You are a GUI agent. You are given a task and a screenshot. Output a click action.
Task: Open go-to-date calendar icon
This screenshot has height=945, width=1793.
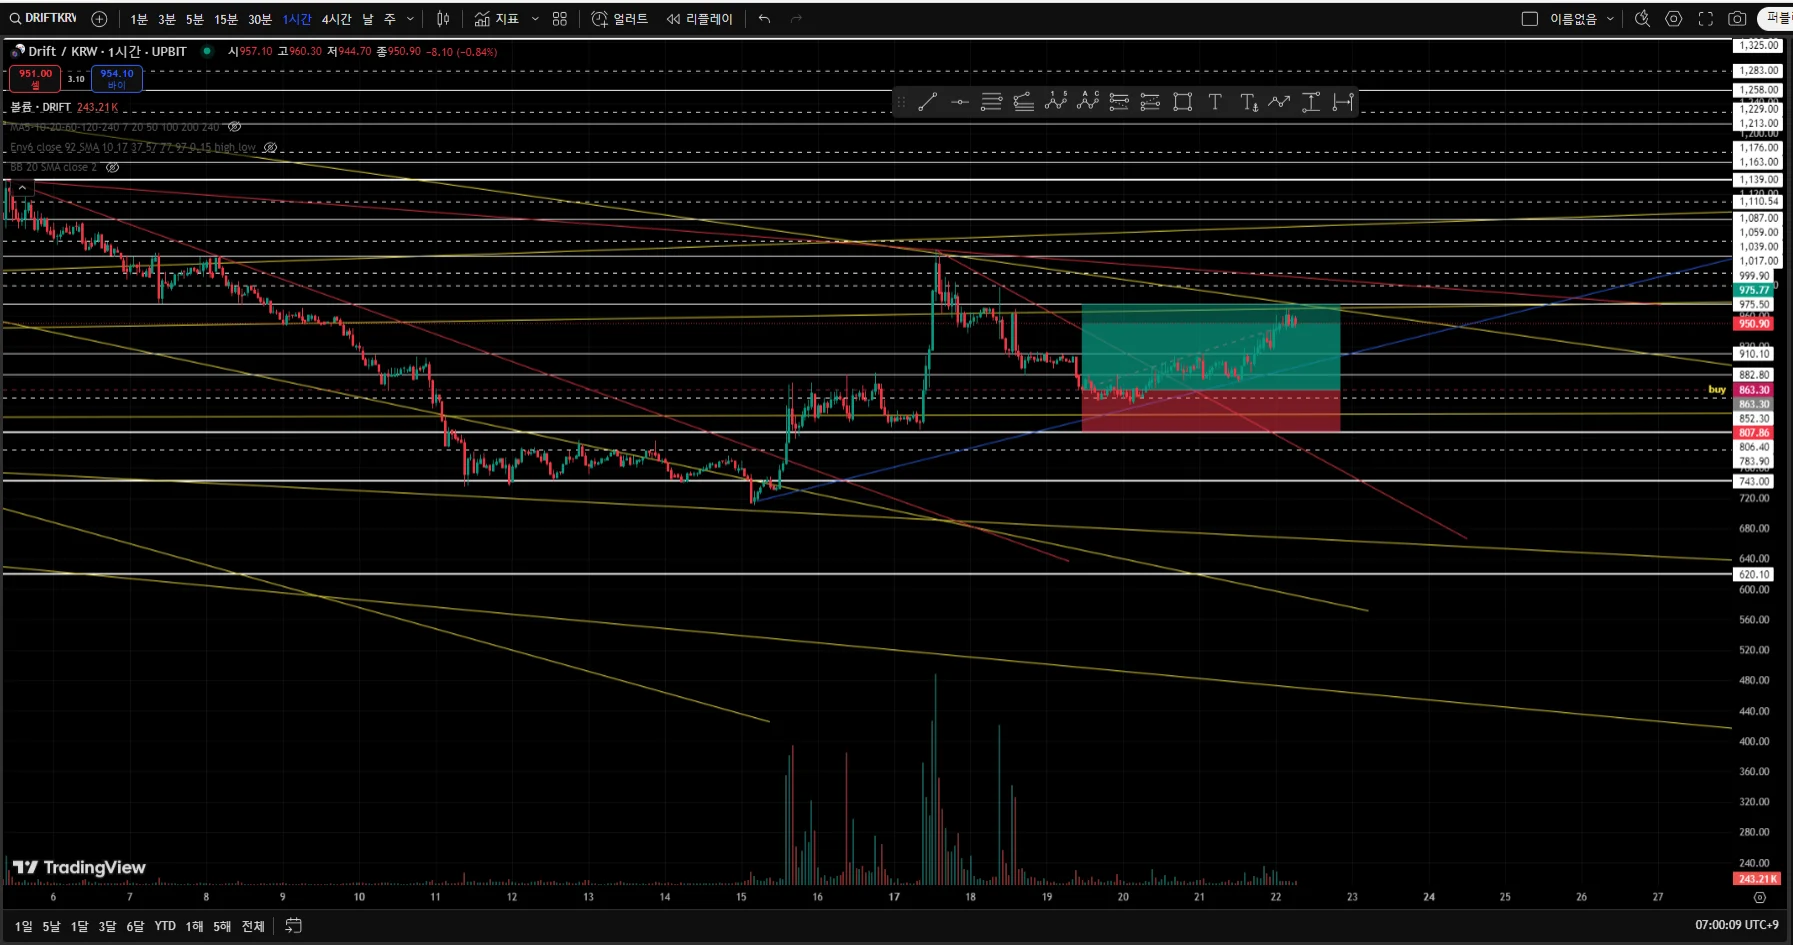coord(293,926)
